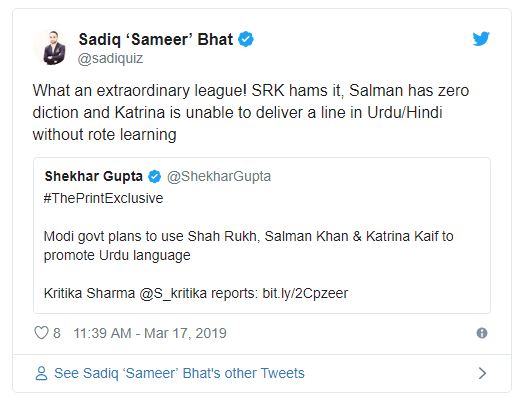Click the 11:39 AM - Mar 17, 2019 timestamp
521x398 pixels.
point(150,333)
